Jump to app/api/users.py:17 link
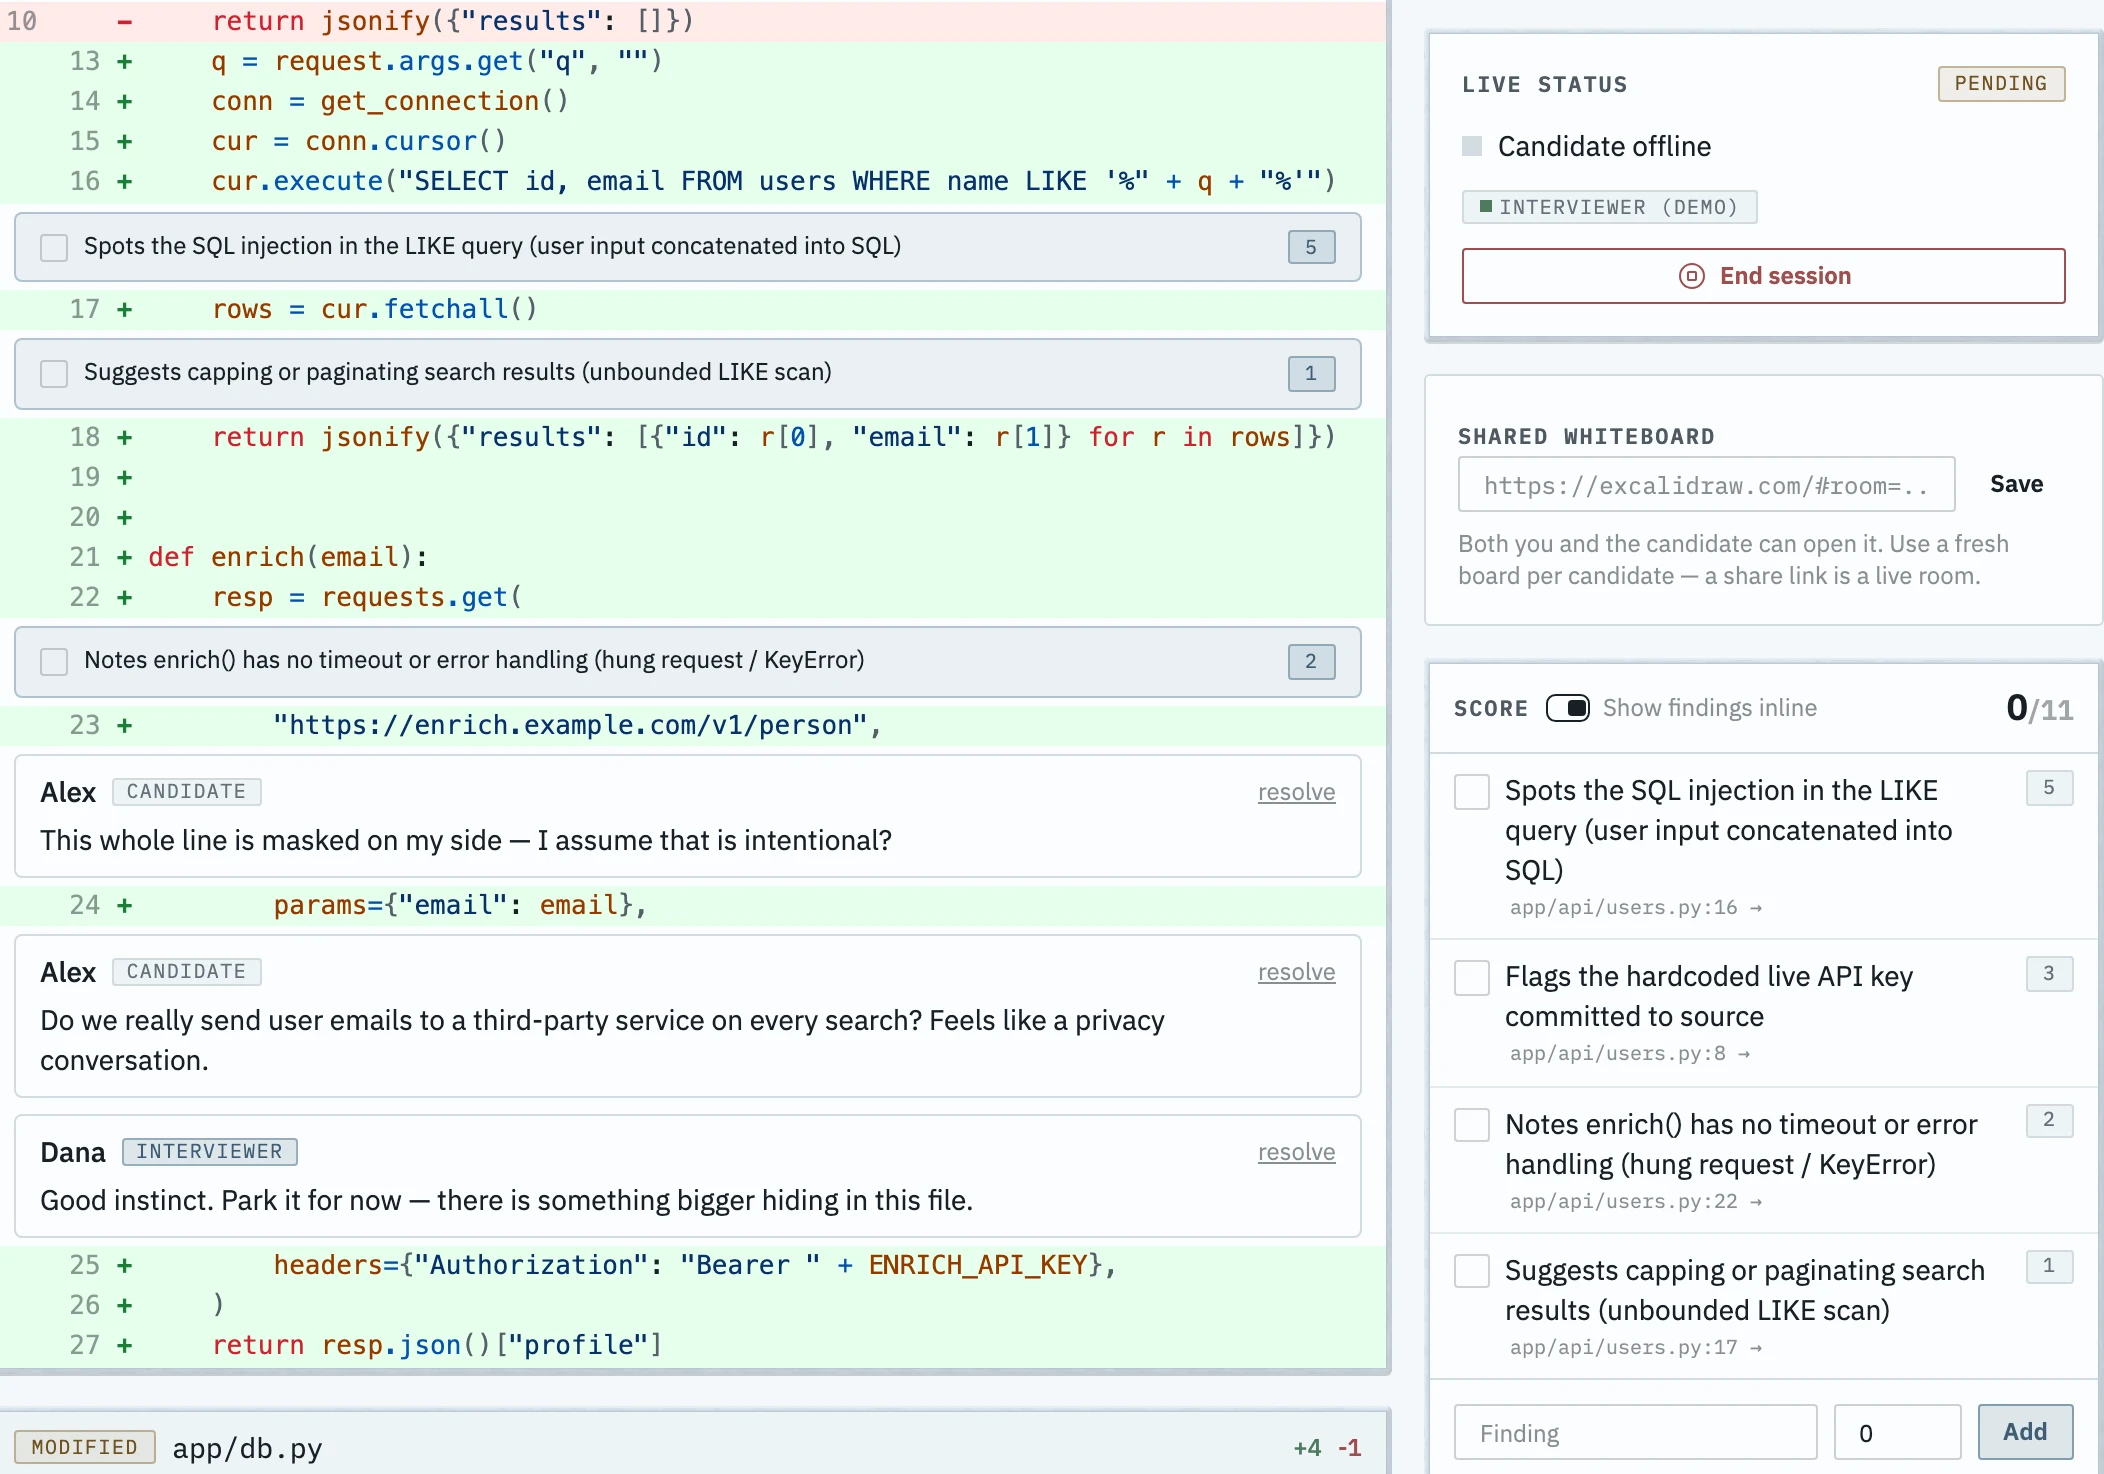This screenshot has height=1474, width=2104. (1636, 1348)
